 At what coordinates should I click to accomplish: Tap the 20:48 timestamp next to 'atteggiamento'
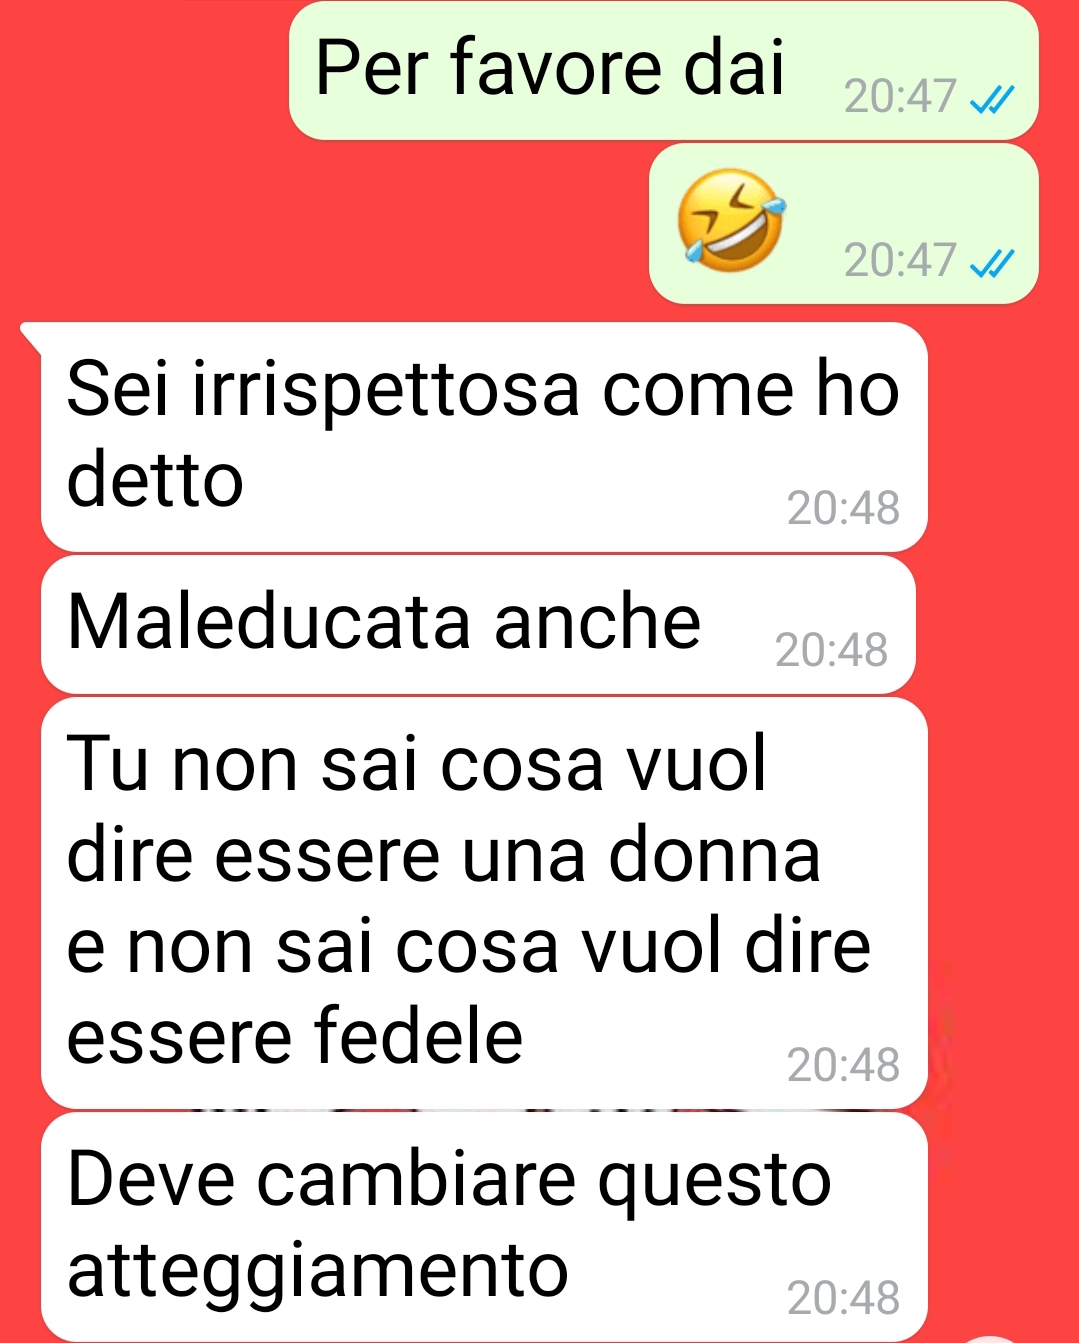click(843, 1299)
